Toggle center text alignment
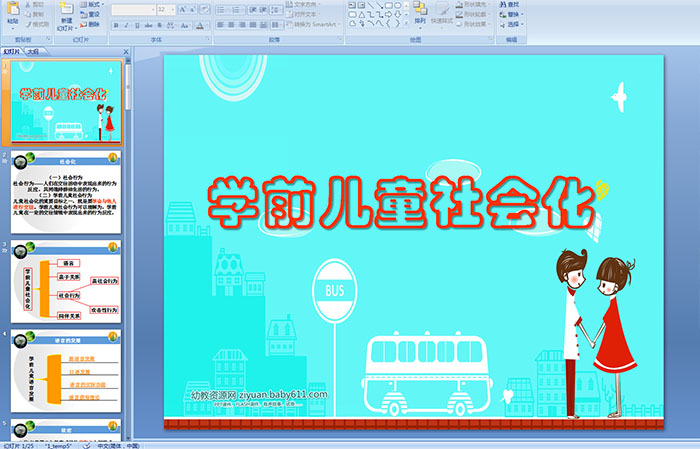Viewport: 700px width, 449px height. click(x=231, y=25)
